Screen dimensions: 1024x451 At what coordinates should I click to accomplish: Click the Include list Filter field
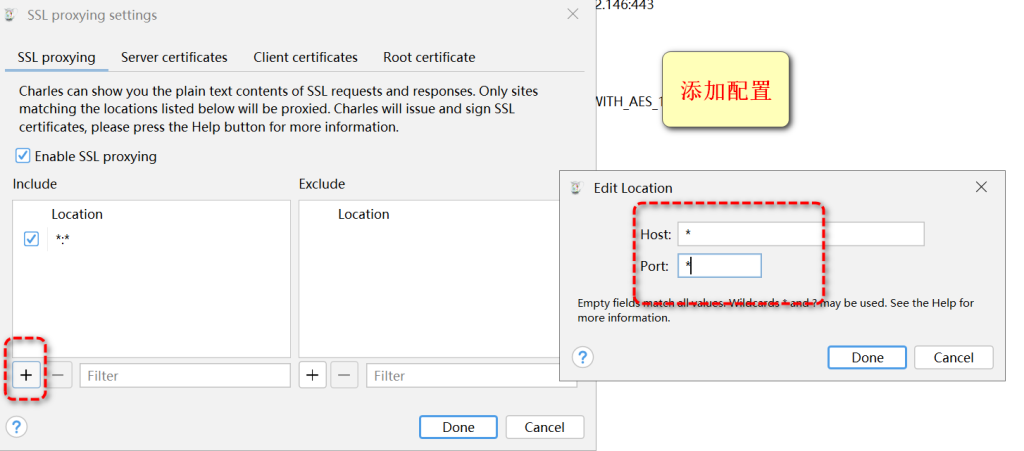pos(185,375)
